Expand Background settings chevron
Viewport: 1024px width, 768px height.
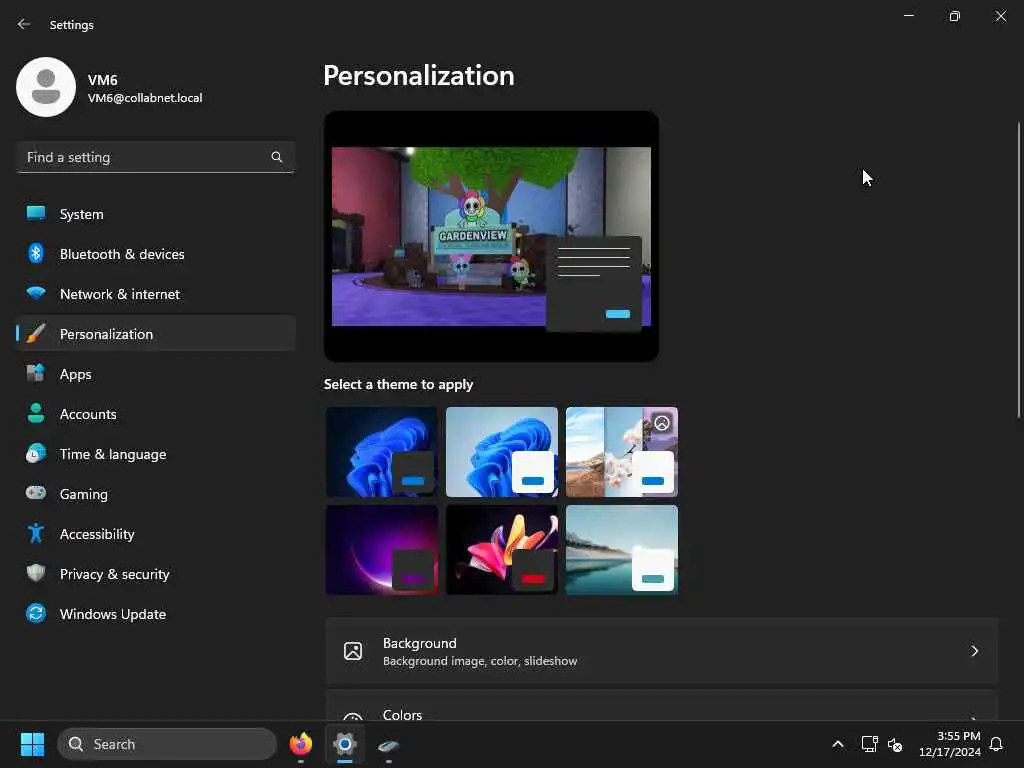click(974, 651)
